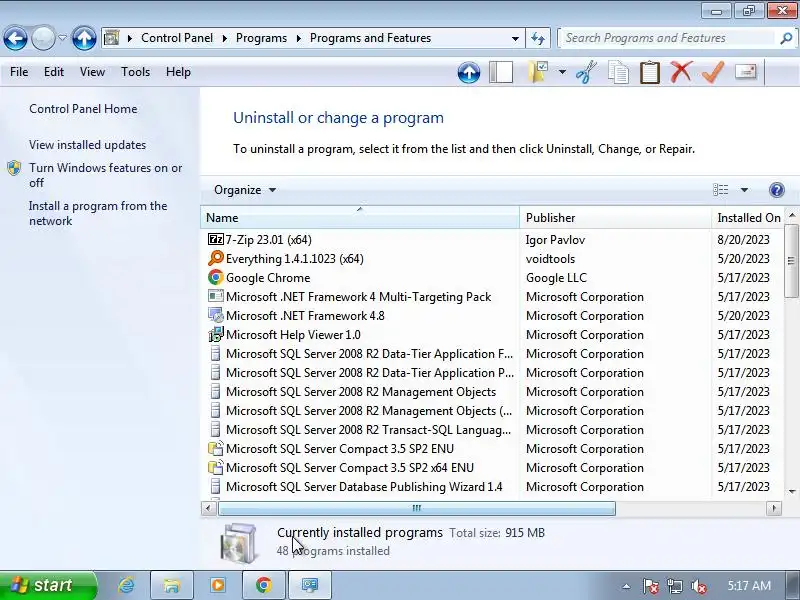Click the Forward navigation arrow
800x600 pixels.
[43, 38]
